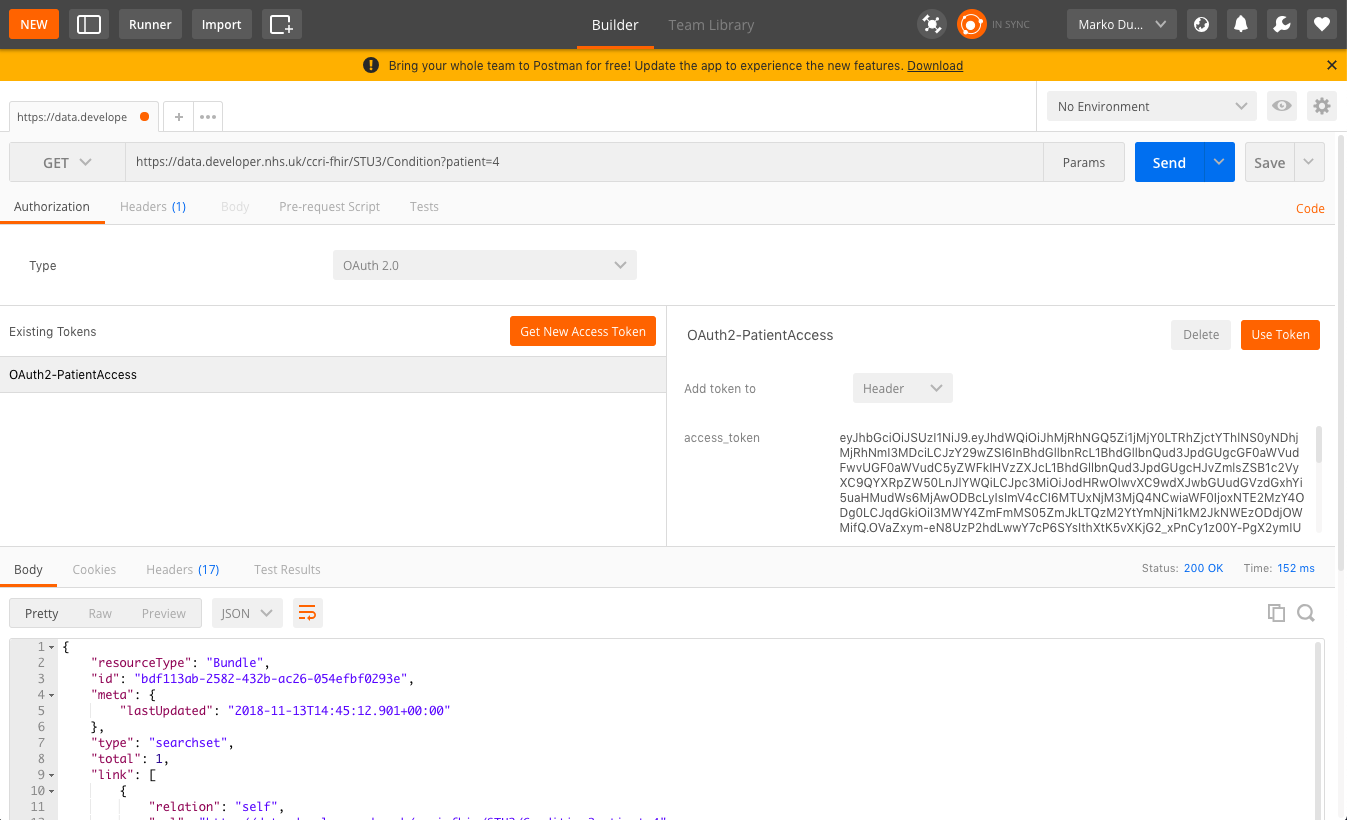1347x820 pixels.
Task: Collapse the link array fold arrow
Action: click(51, 775)
